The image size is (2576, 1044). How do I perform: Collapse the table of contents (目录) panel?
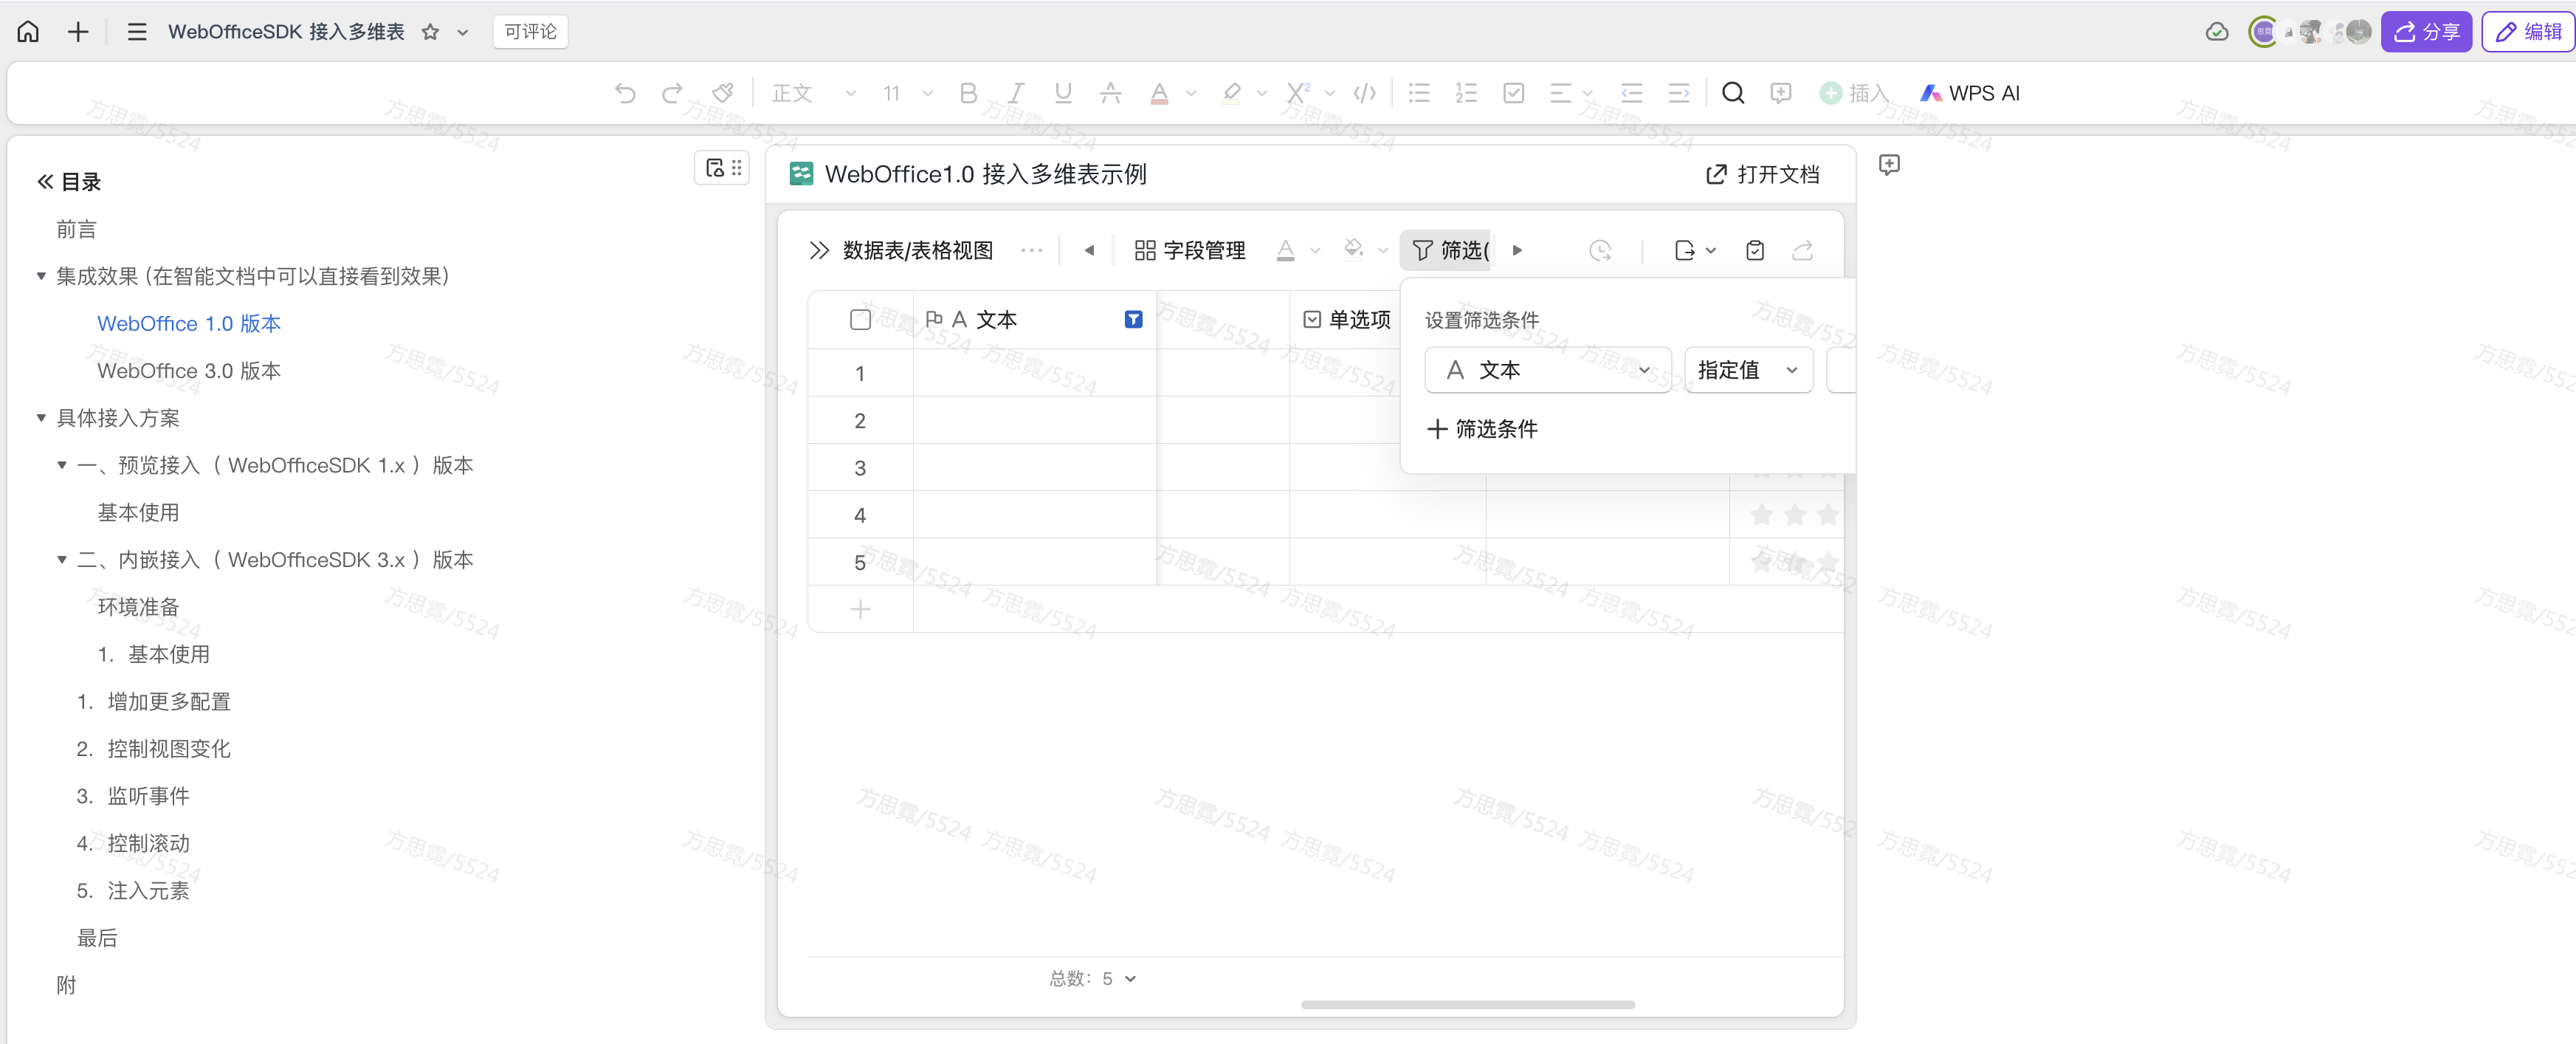coord(45,182)
